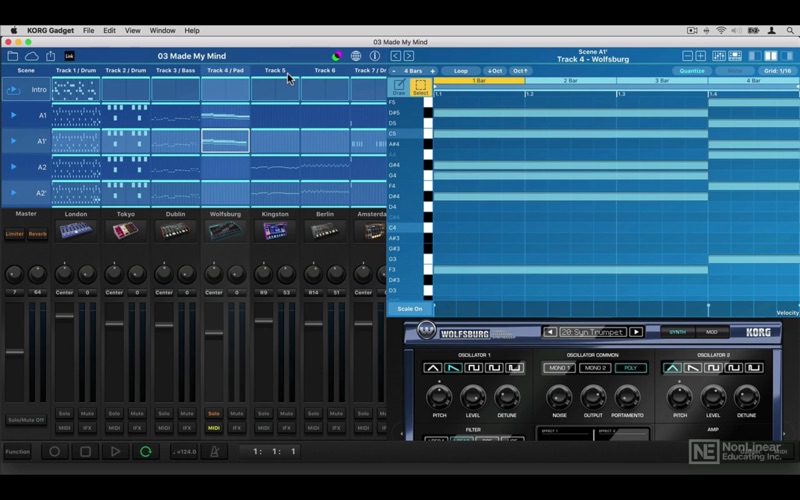Click the Record button in transport
The height and width of the screenshot is (500, 800).
[x=55, y=452]
